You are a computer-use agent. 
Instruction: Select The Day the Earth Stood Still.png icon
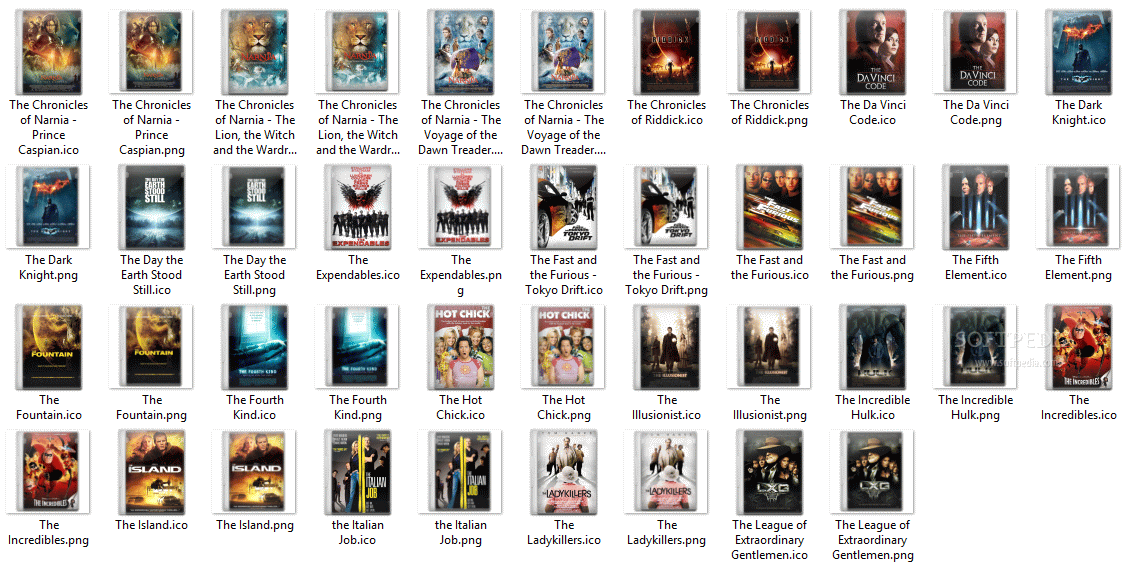point(254,207)
